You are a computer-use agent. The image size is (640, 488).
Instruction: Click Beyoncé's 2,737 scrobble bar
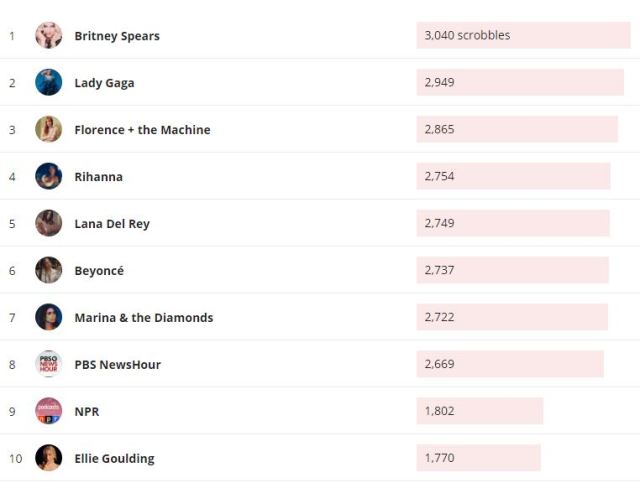pyautogui.click(x=512, y=271)
